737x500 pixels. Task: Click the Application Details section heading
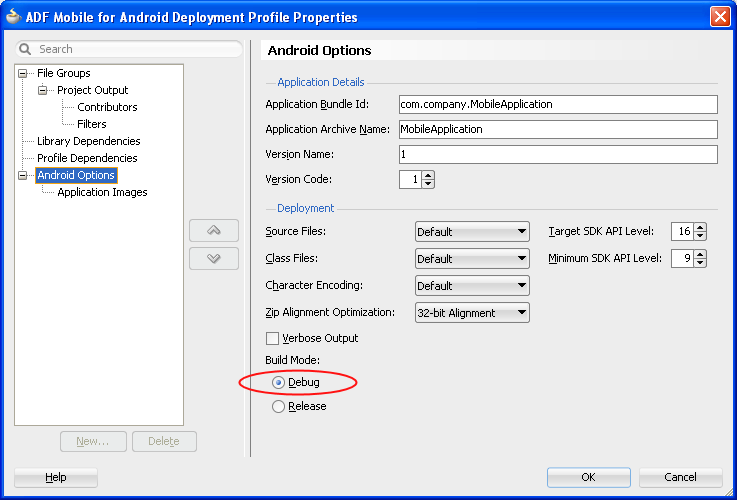click(x=321, y=82)
